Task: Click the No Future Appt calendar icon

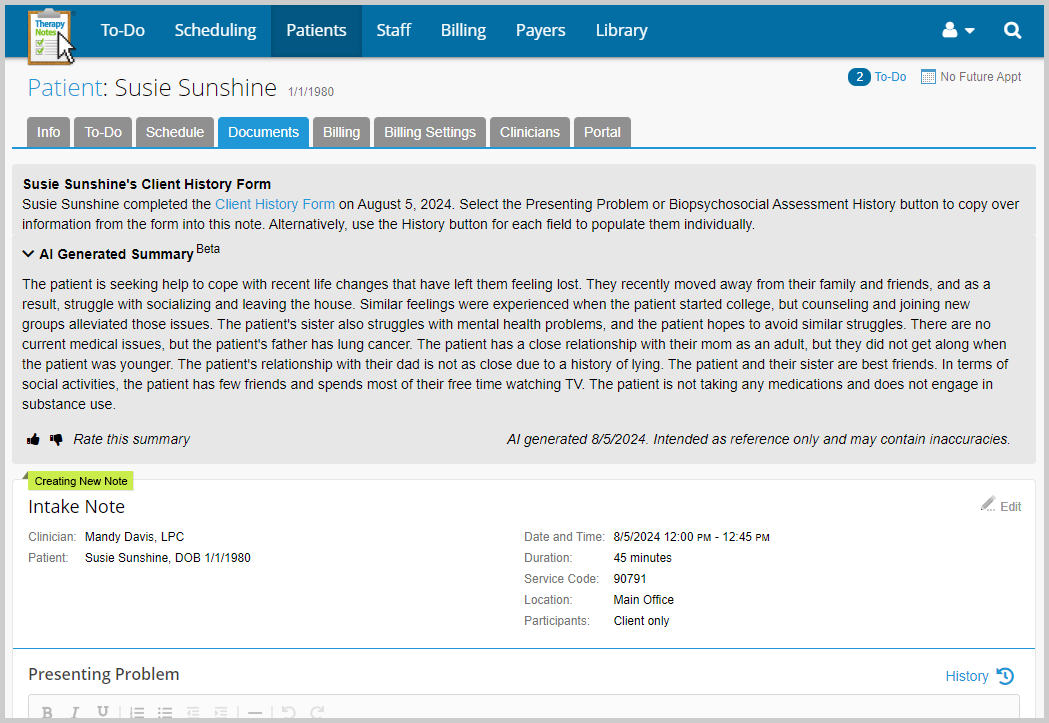Action: click(927, 76)
